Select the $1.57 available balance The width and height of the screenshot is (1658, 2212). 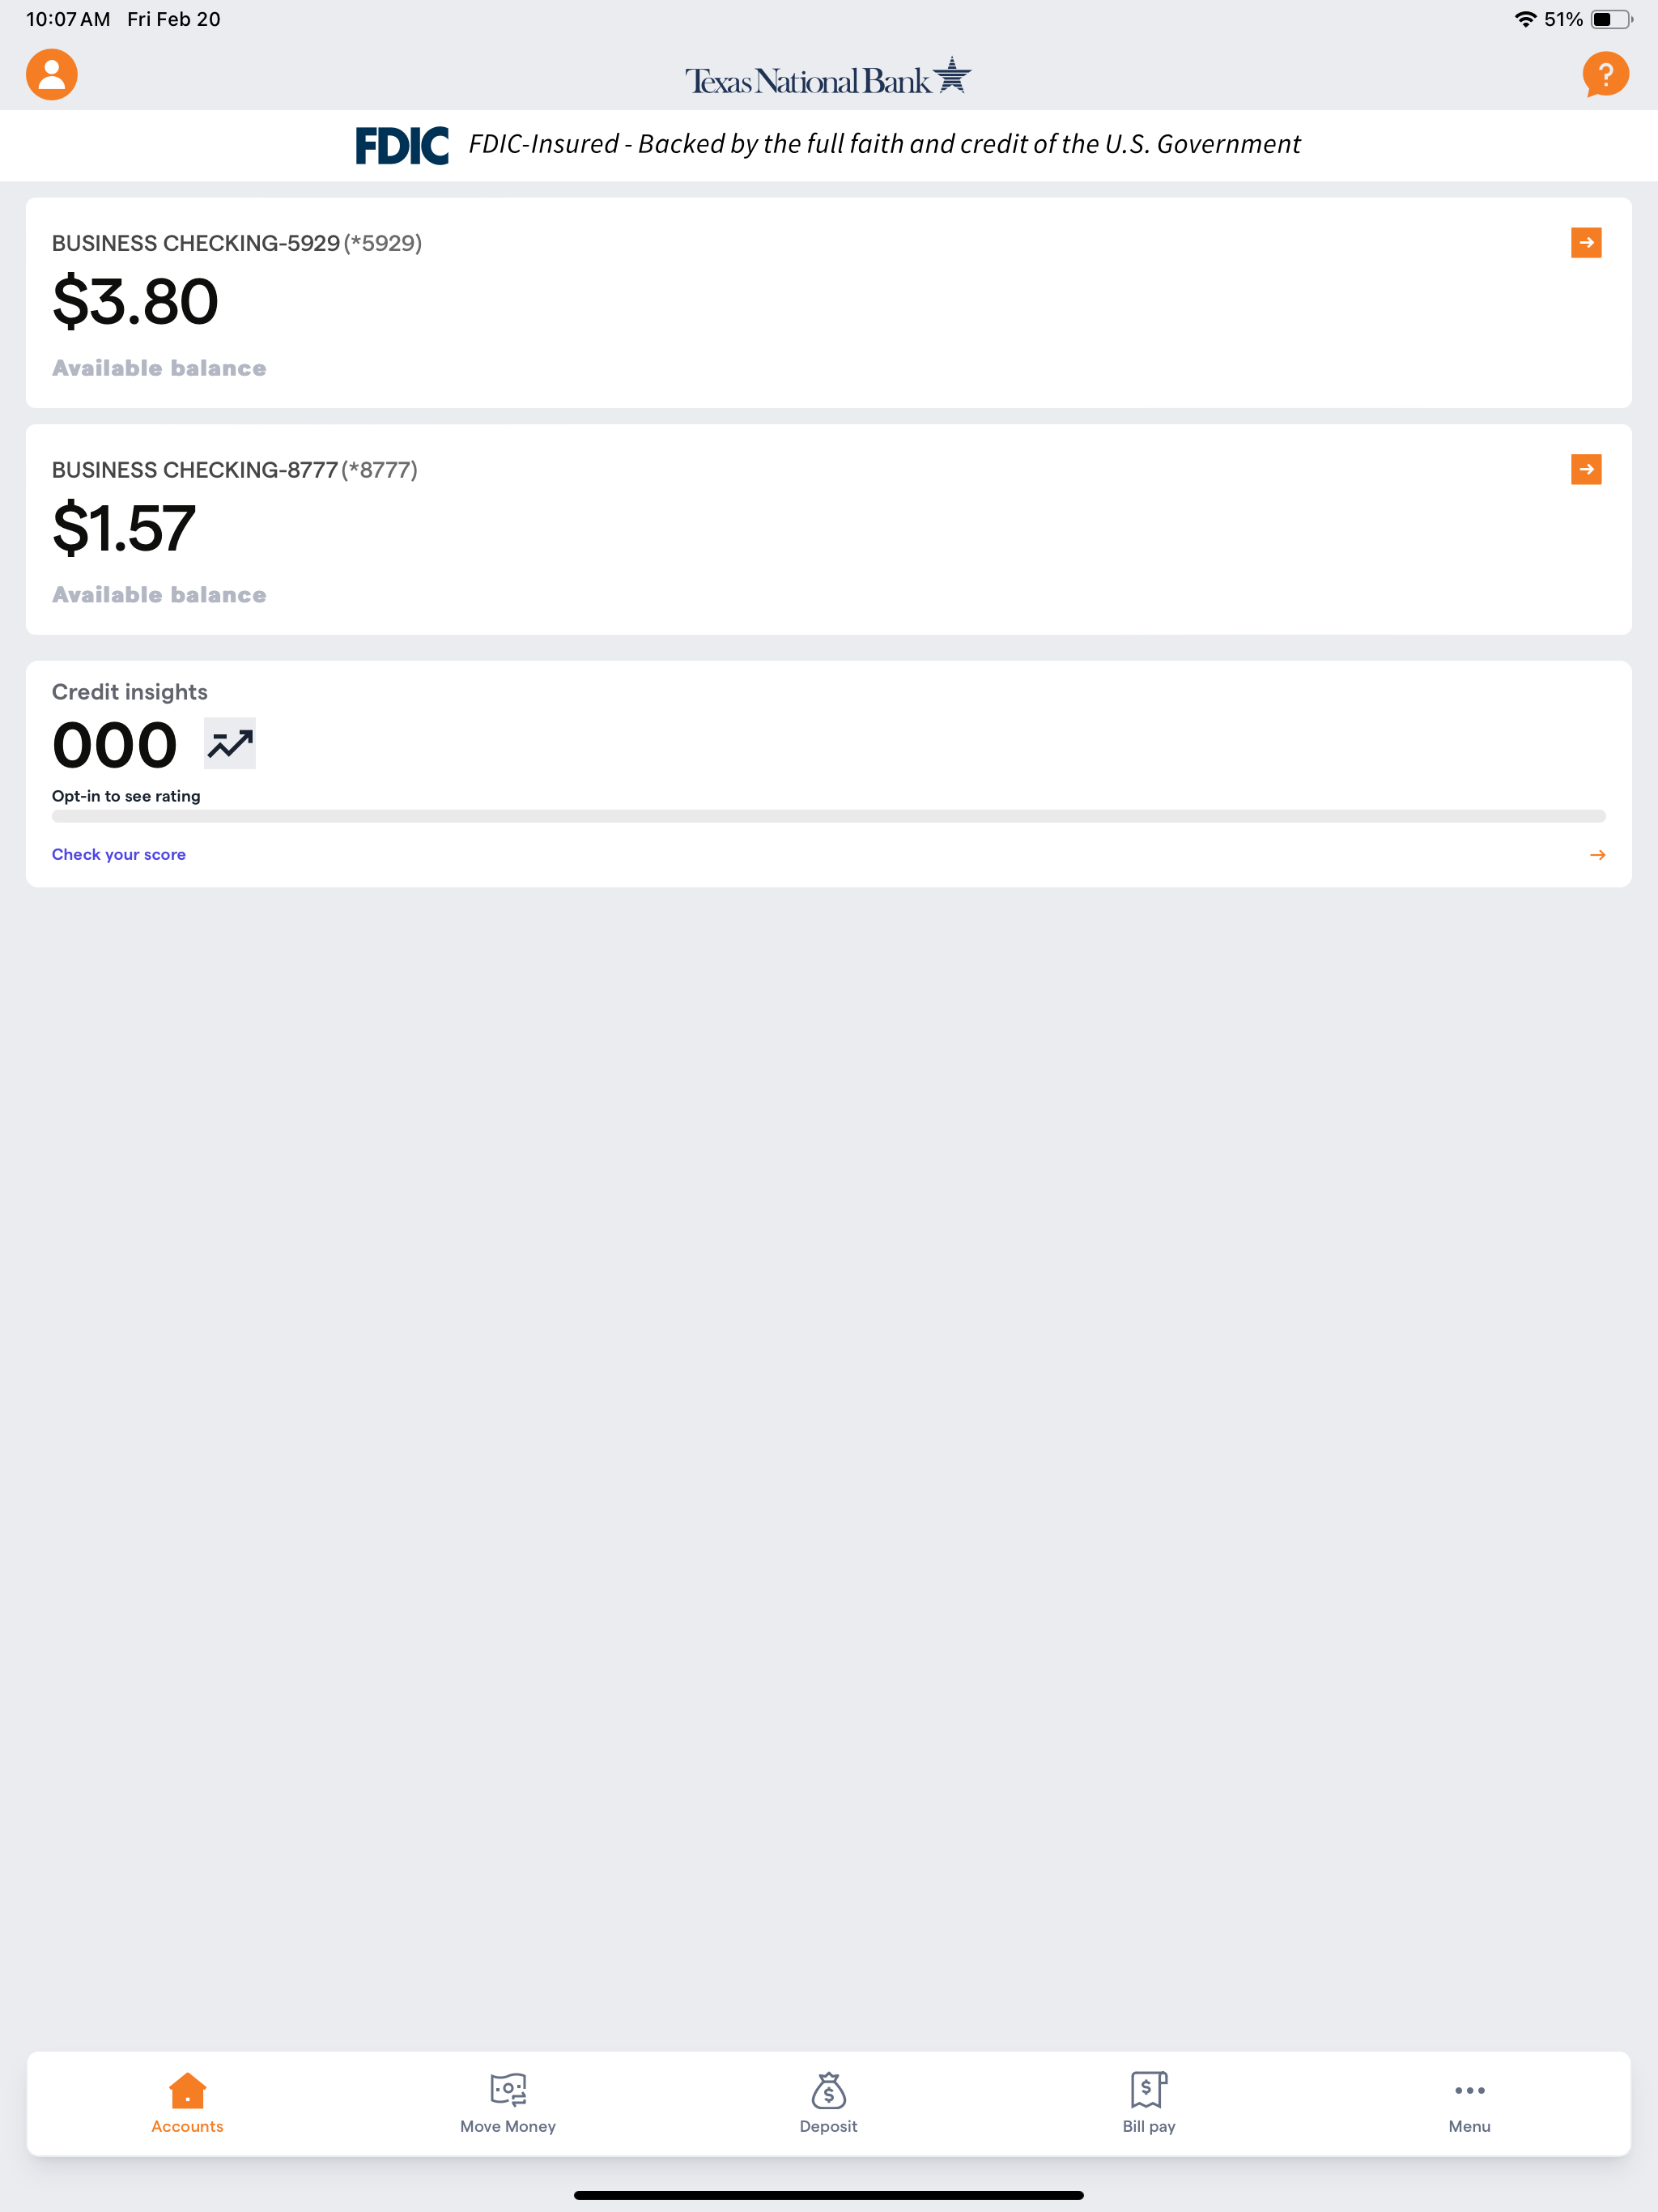point(124,529)
